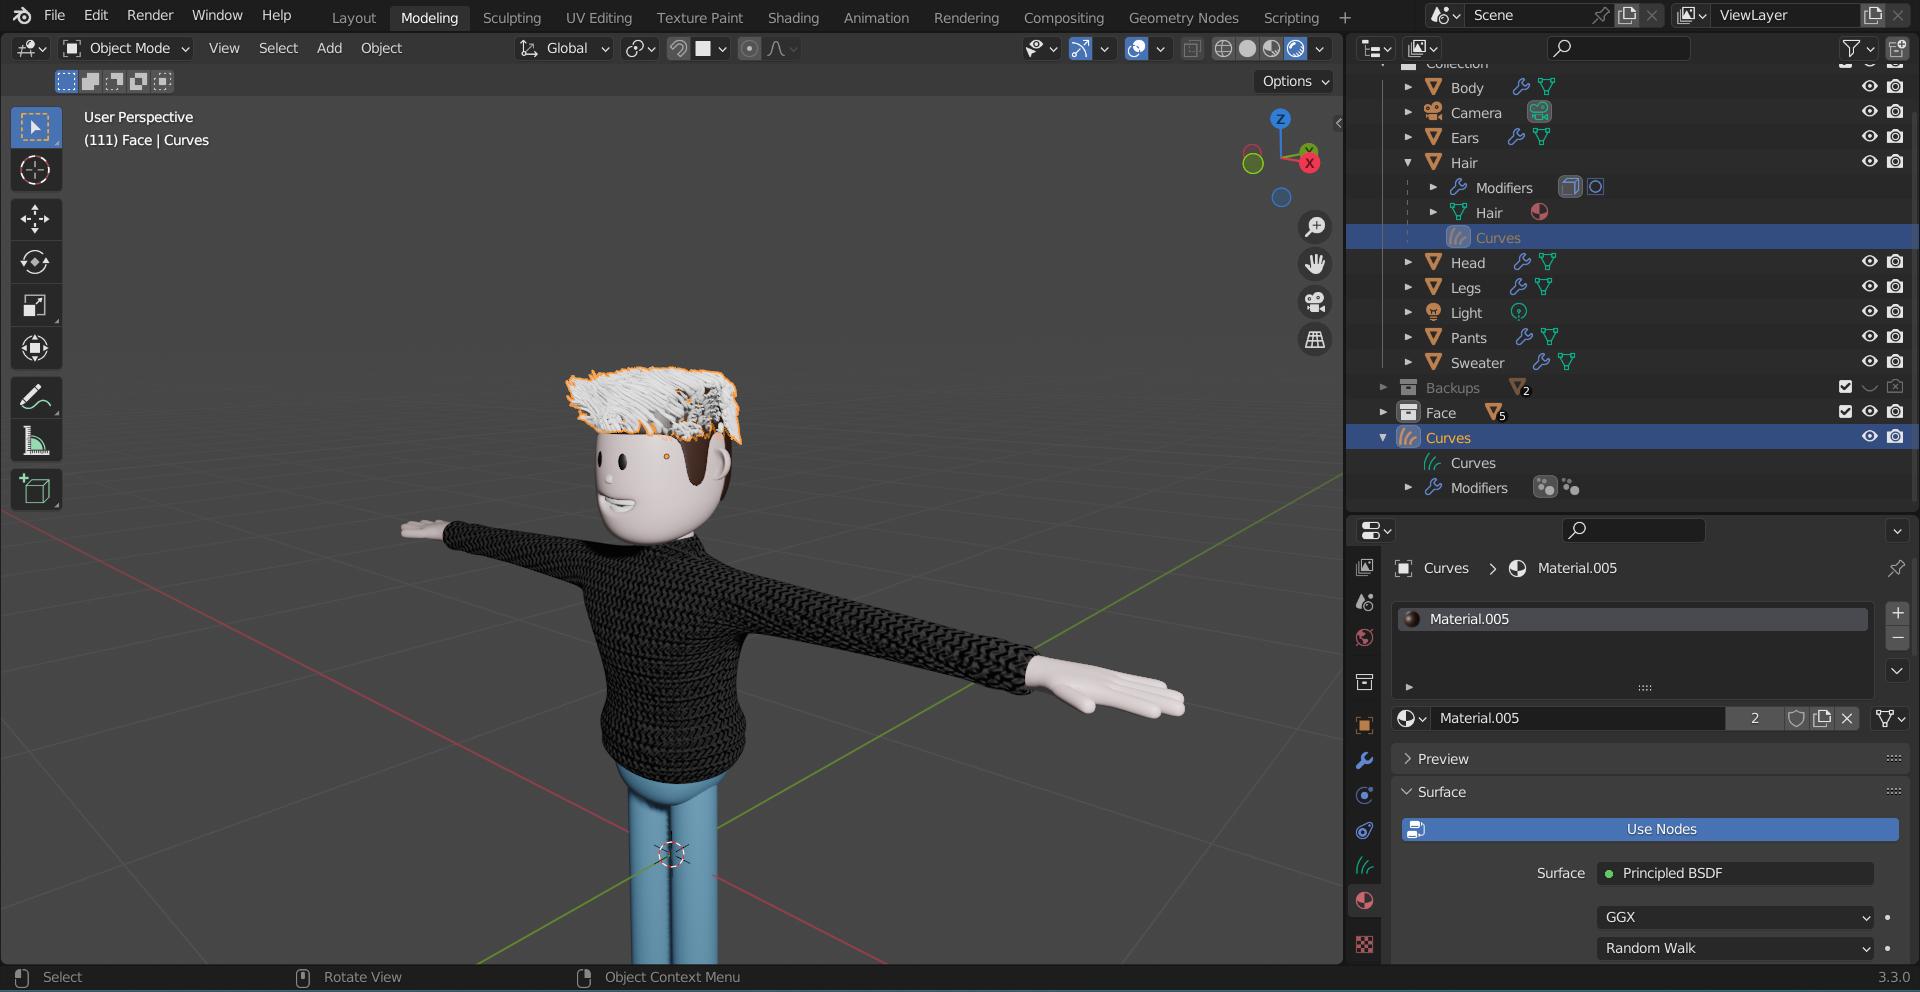Toggle Face collection exclude checkbox
Viewport: 1920px width, 992px height.
pyautogui.click(x=1845, y=412)
